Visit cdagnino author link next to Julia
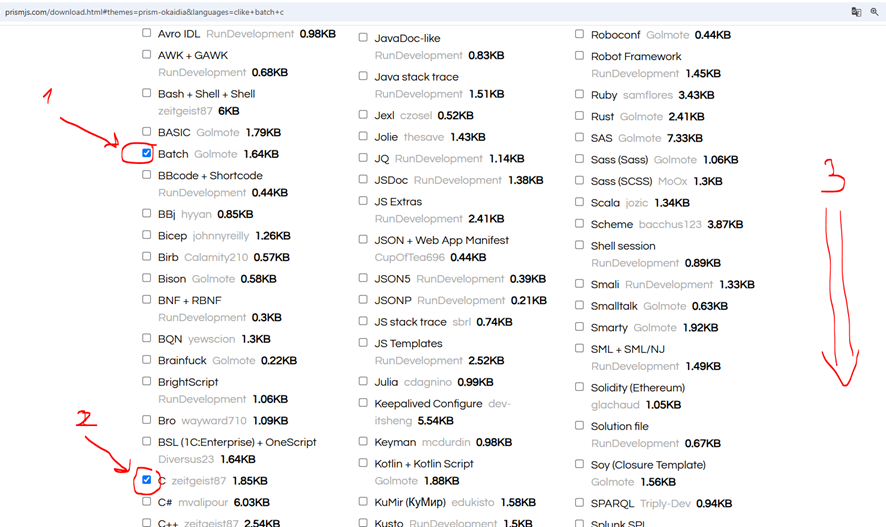 (x=427, y=382)
